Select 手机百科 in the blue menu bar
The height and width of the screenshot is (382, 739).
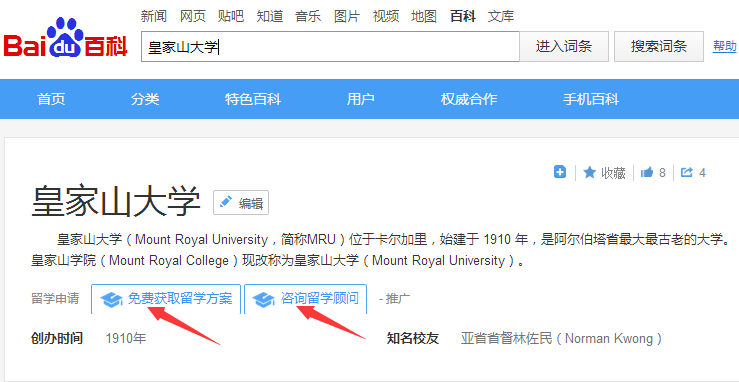[x=591, y=99]
